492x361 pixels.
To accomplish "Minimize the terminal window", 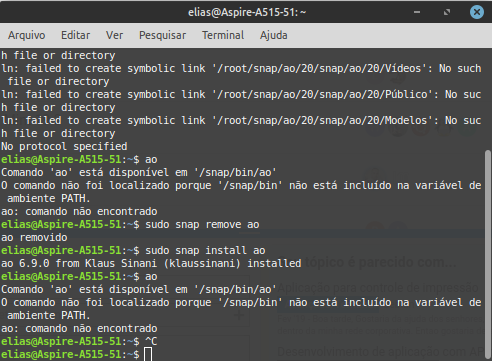I will tap(417, 12).
